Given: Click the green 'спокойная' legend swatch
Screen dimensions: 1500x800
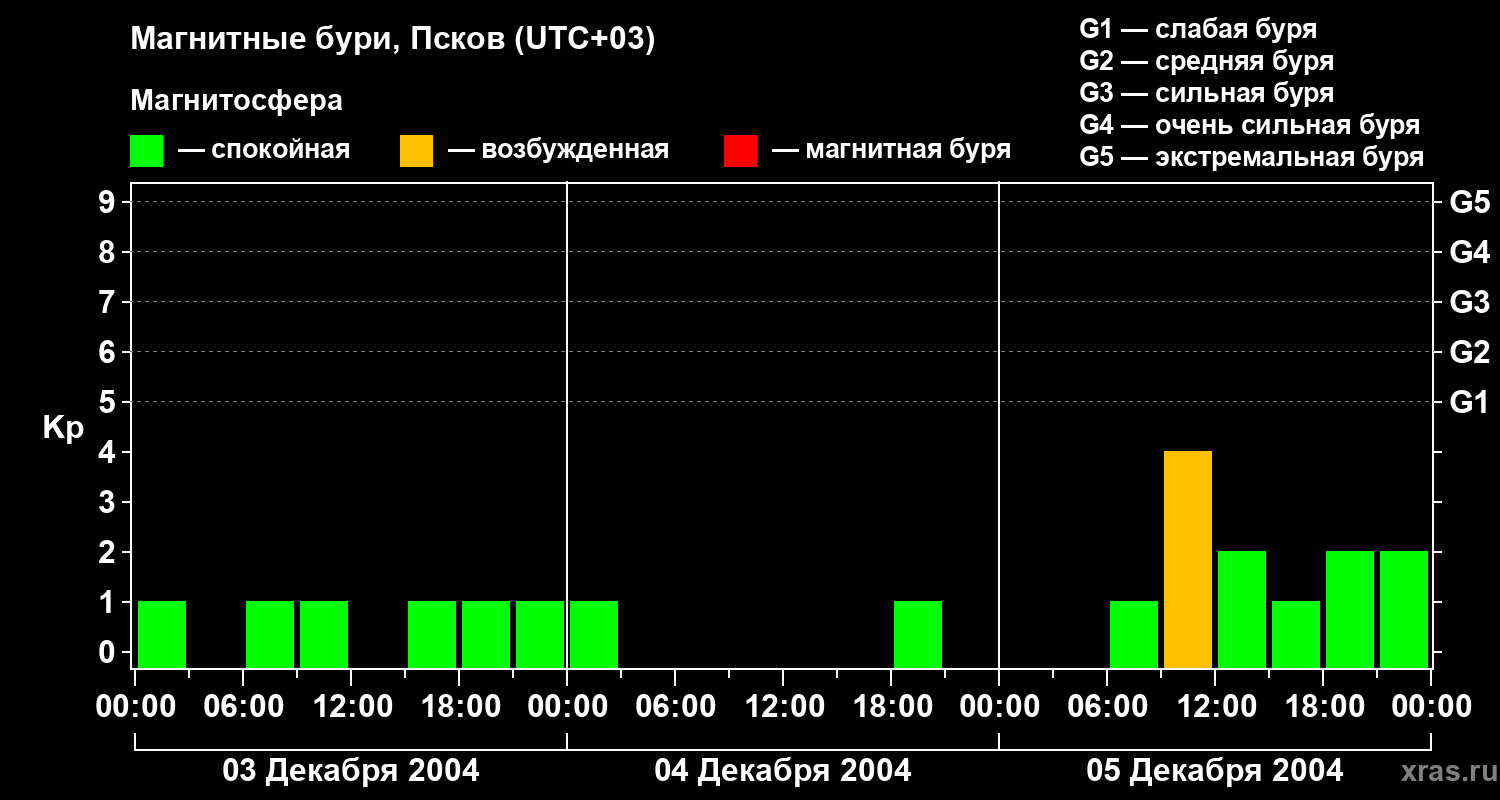Looking at the screenshot, I should (146, 151).
